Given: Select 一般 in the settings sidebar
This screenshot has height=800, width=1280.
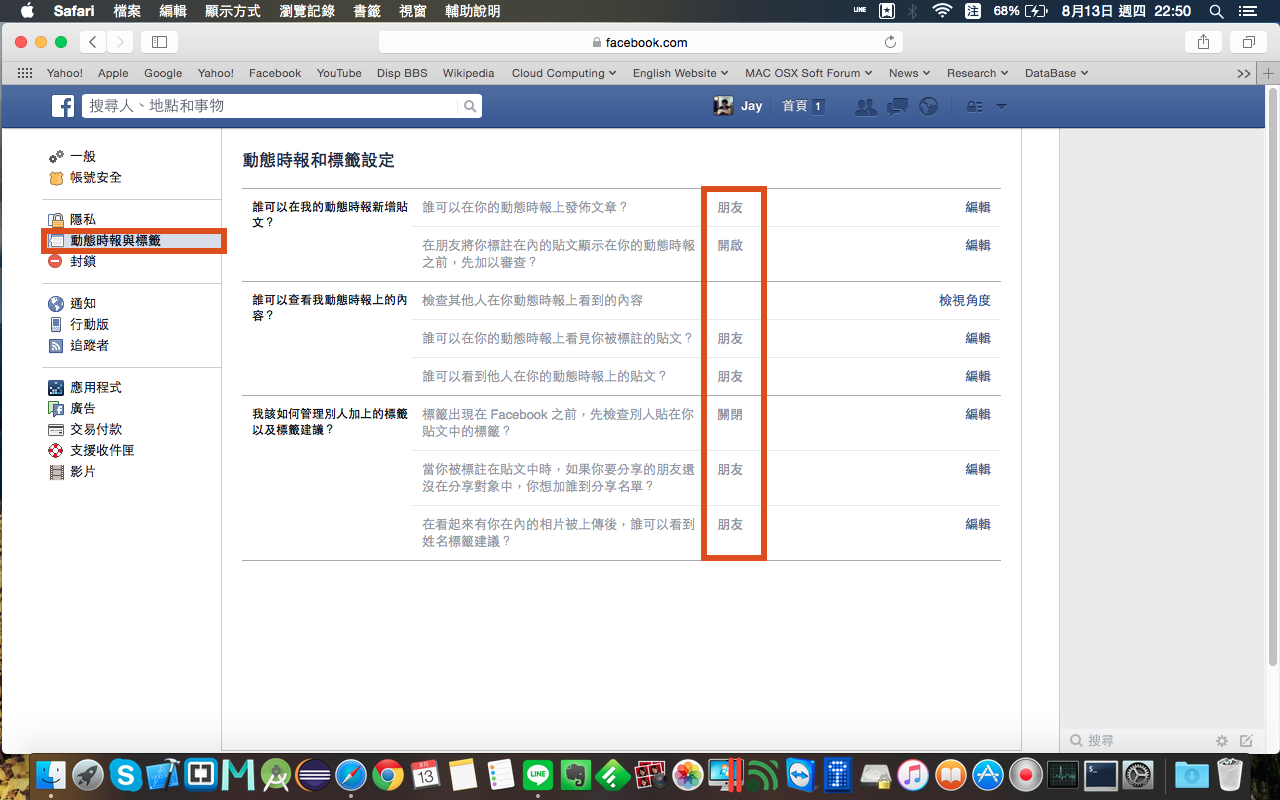Looking at the screenshot, I should (x=83, y=156).
